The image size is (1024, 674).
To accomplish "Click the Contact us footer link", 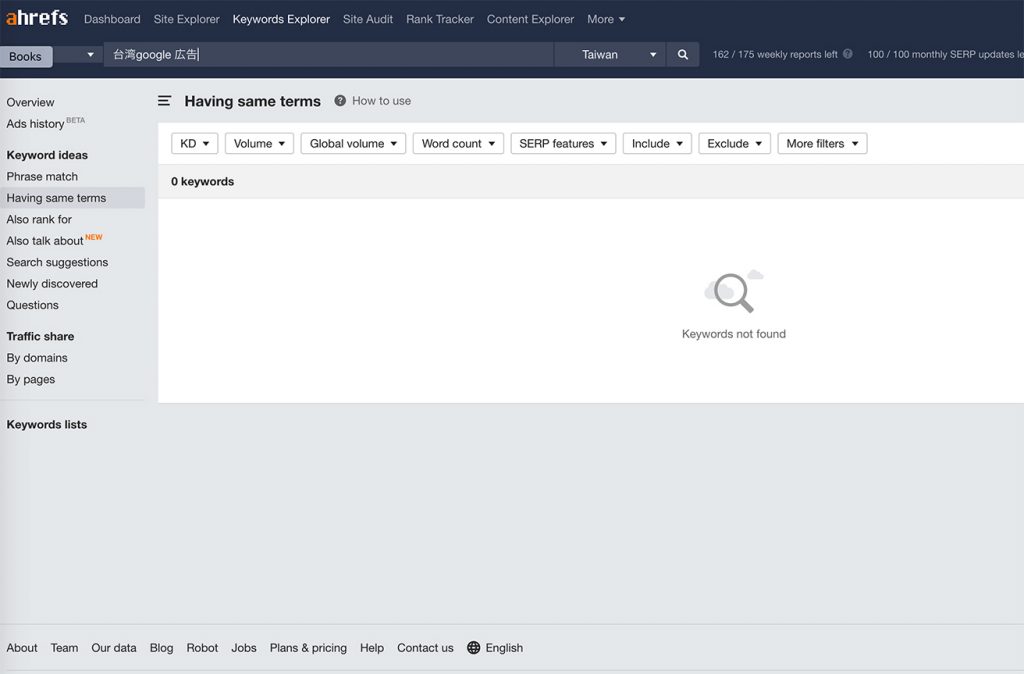I will pyautogui.click(x=425, y=648).
